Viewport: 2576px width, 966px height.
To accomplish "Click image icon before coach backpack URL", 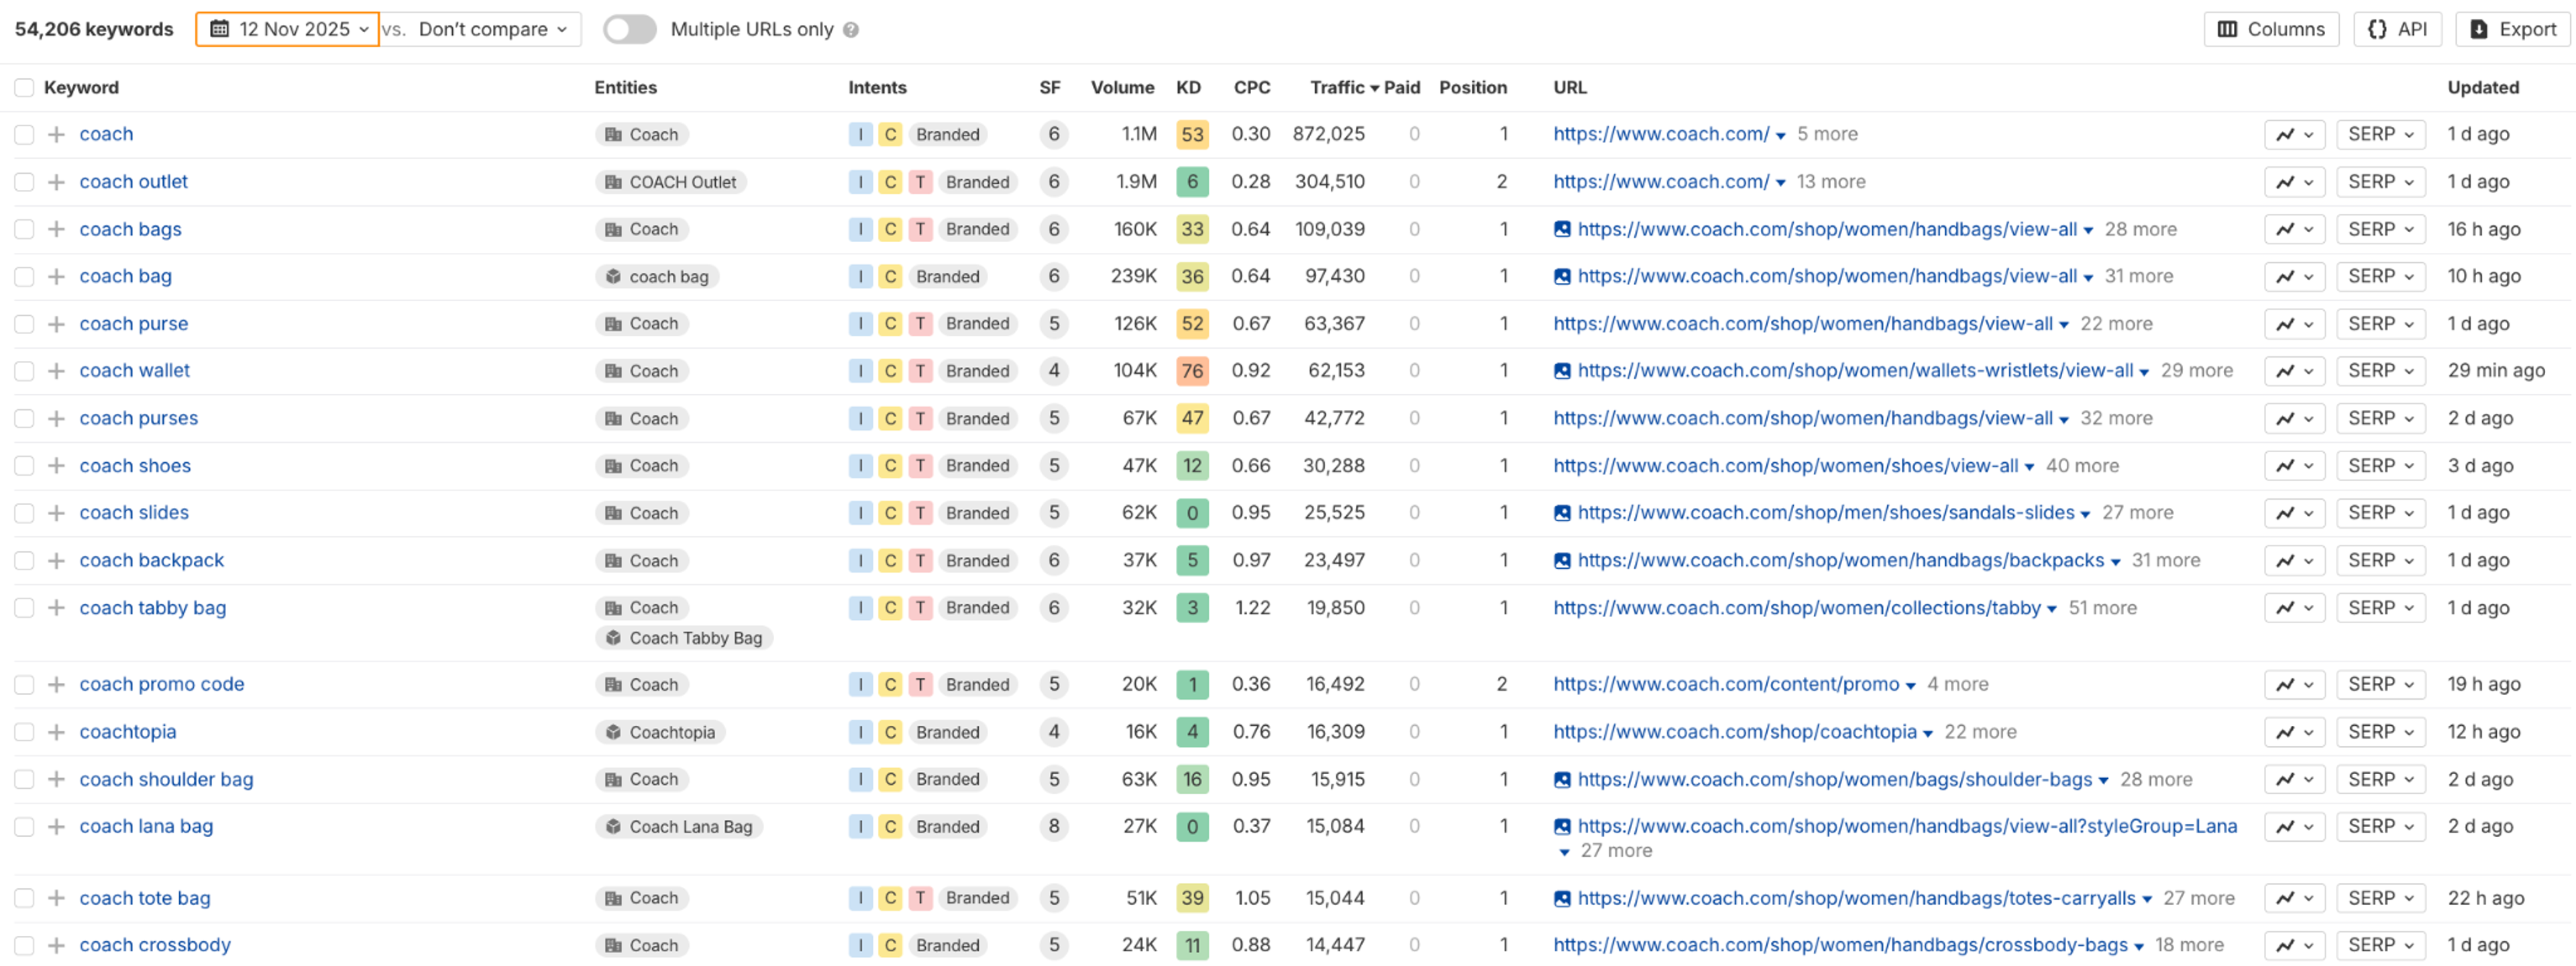I will 1562,561.
